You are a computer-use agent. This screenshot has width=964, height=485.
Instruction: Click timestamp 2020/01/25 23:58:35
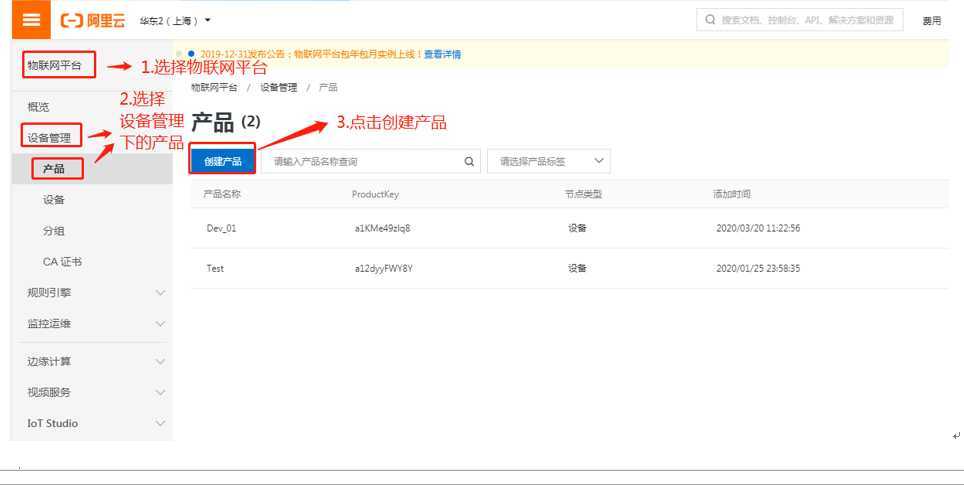[x=758, y=269]
